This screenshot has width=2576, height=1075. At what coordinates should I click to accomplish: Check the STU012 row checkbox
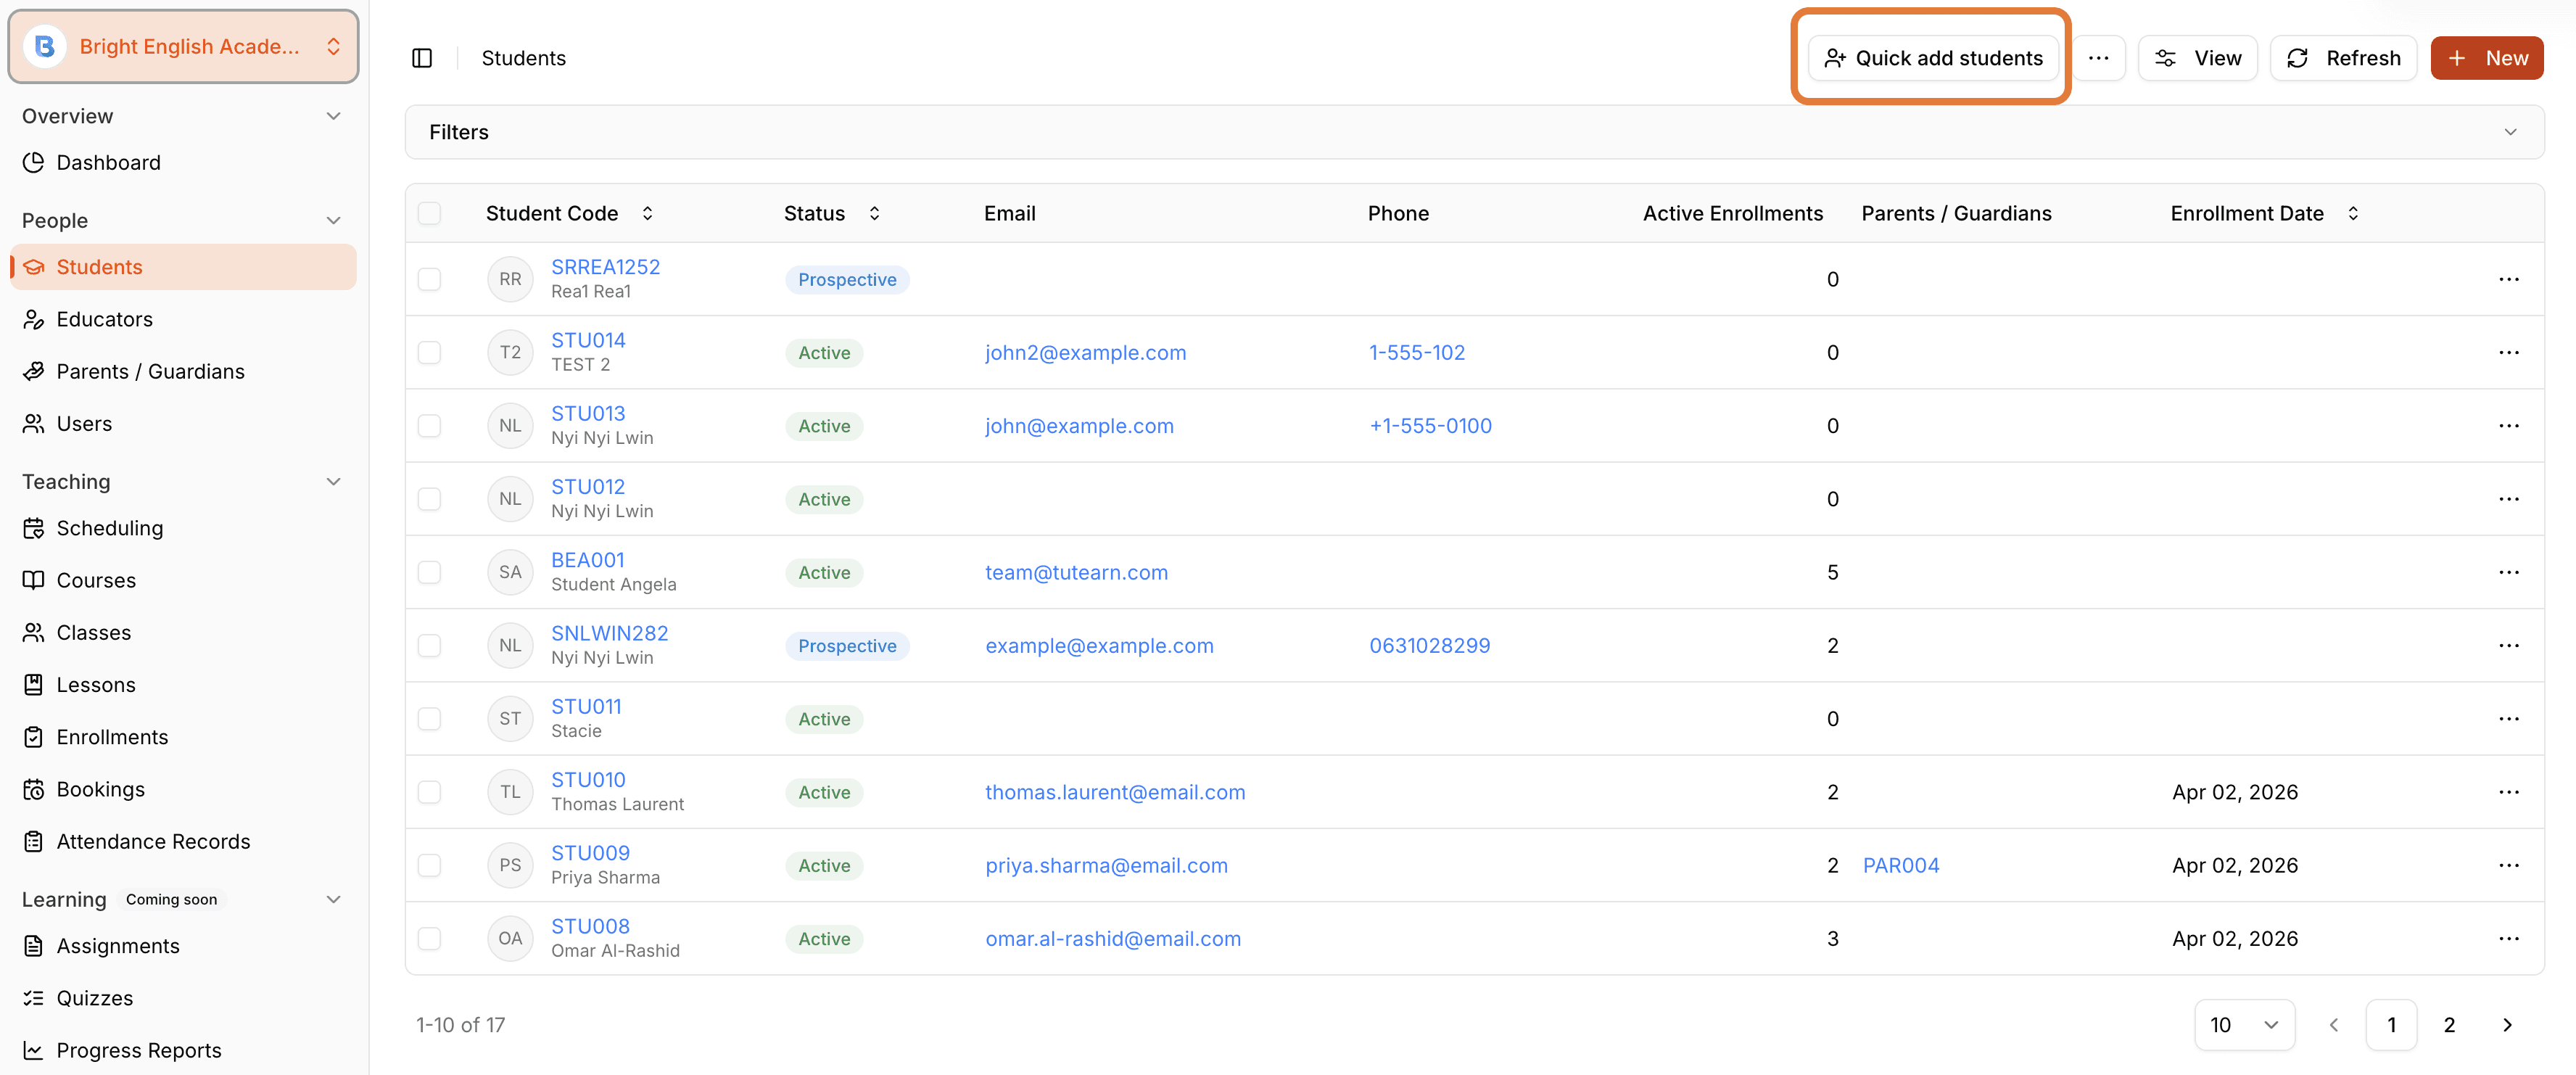coord(429,499)
